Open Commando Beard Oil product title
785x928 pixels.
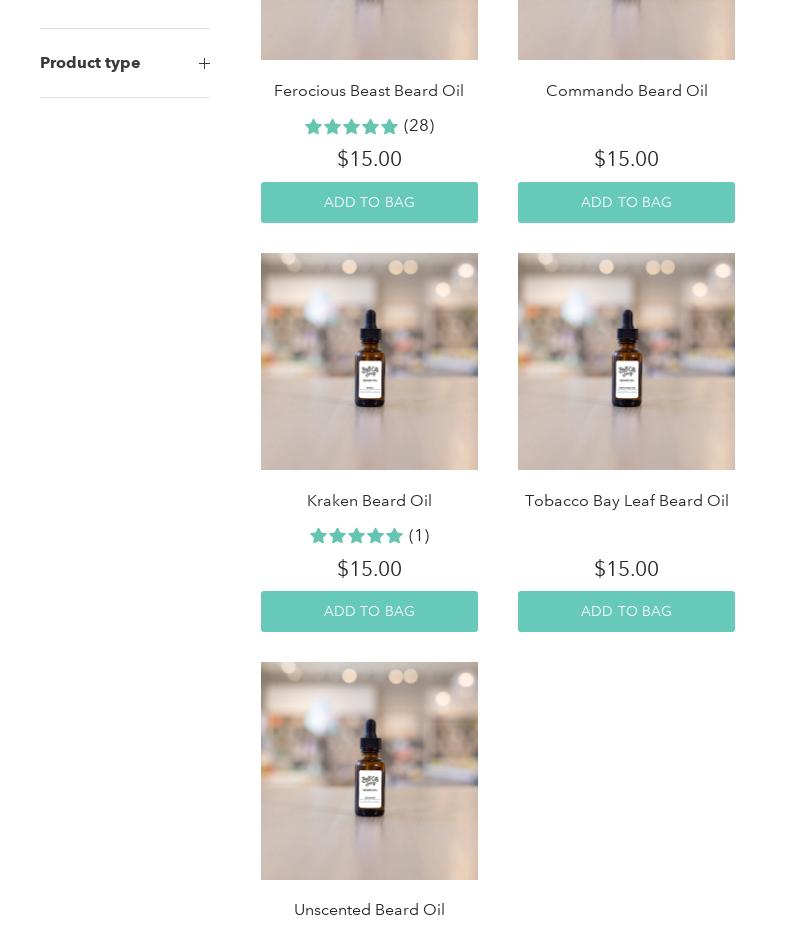[626, 91]
